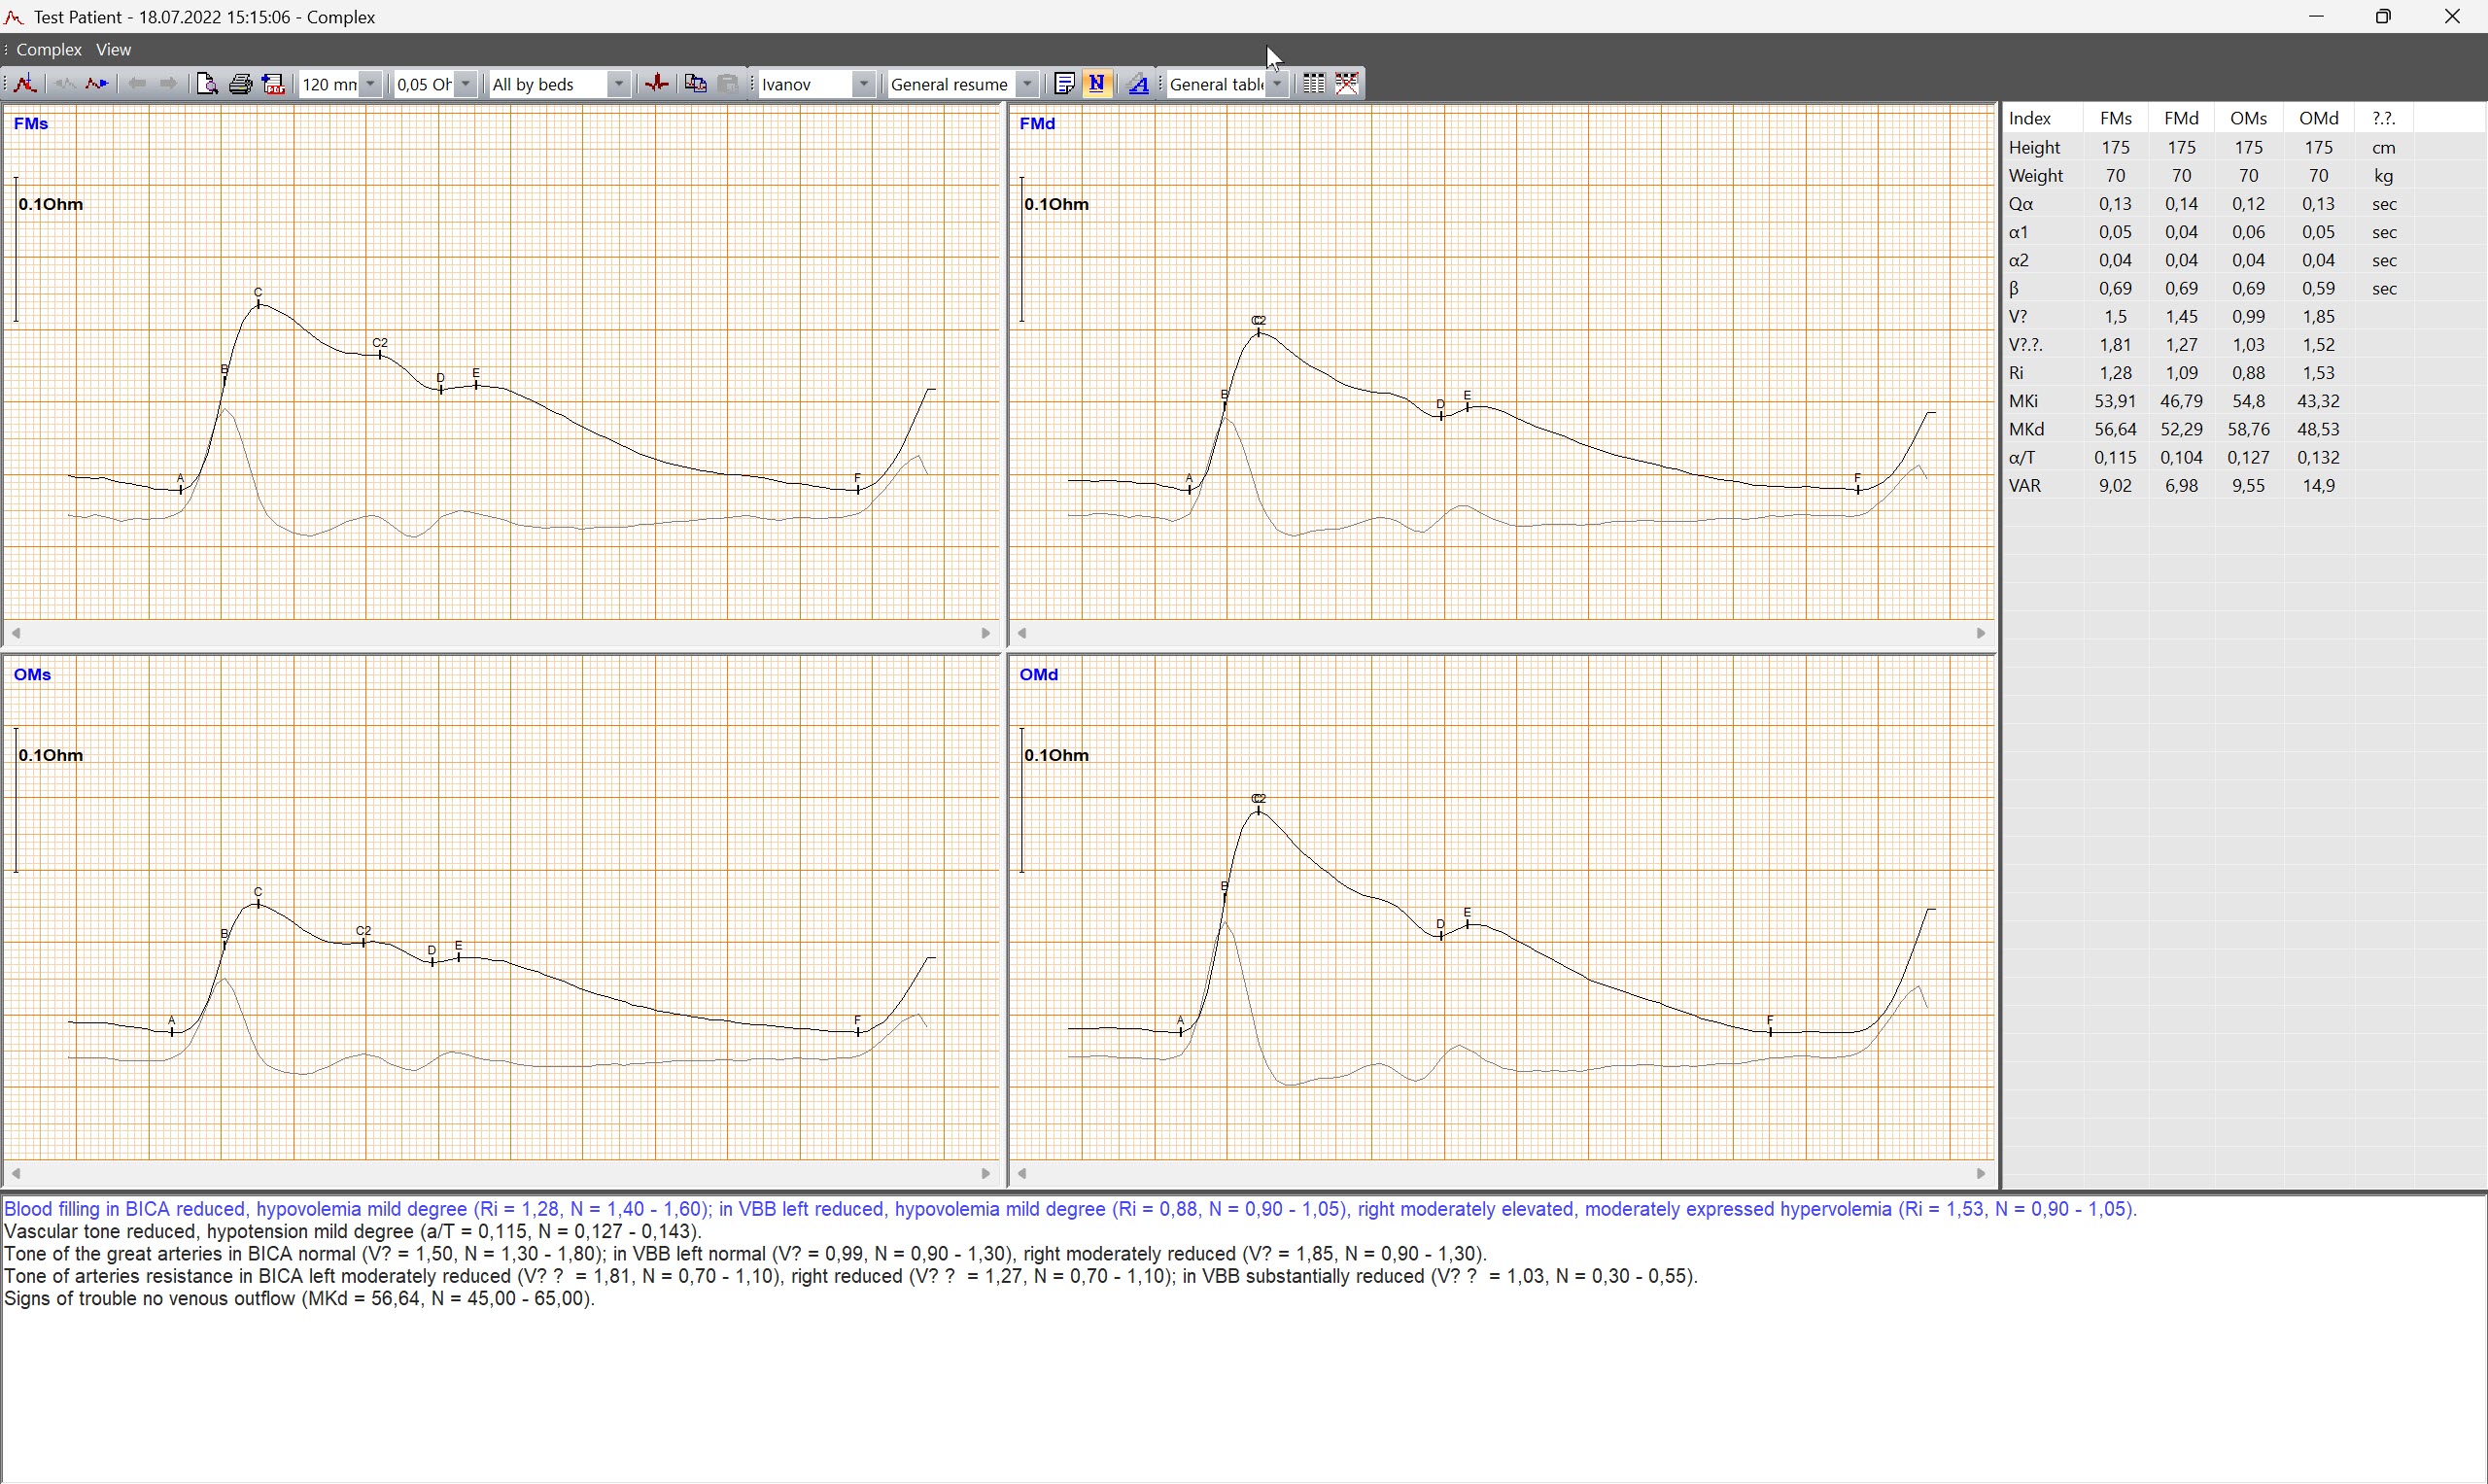2488x1484 pixels.
Task: Open the Complex menu
Action: 48,49
